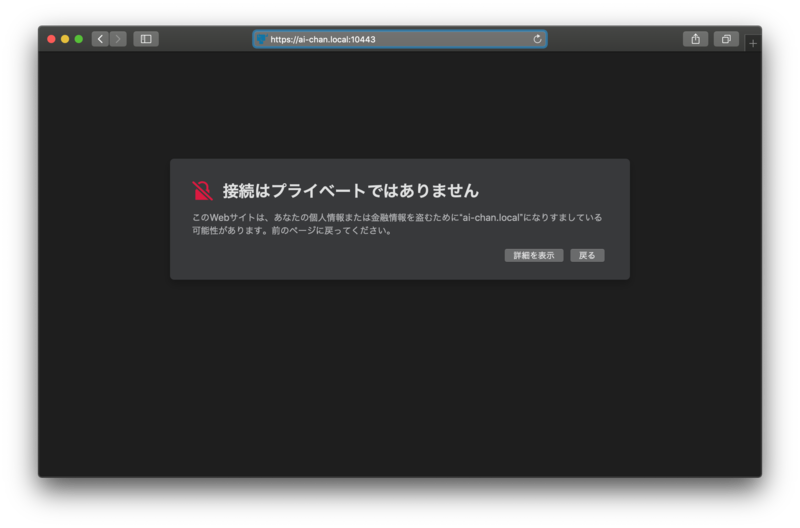Click the 接続はプライベートではありません heading
This screenshot has width=800, height=528.
pyautogui.click(x=350, y=190)
